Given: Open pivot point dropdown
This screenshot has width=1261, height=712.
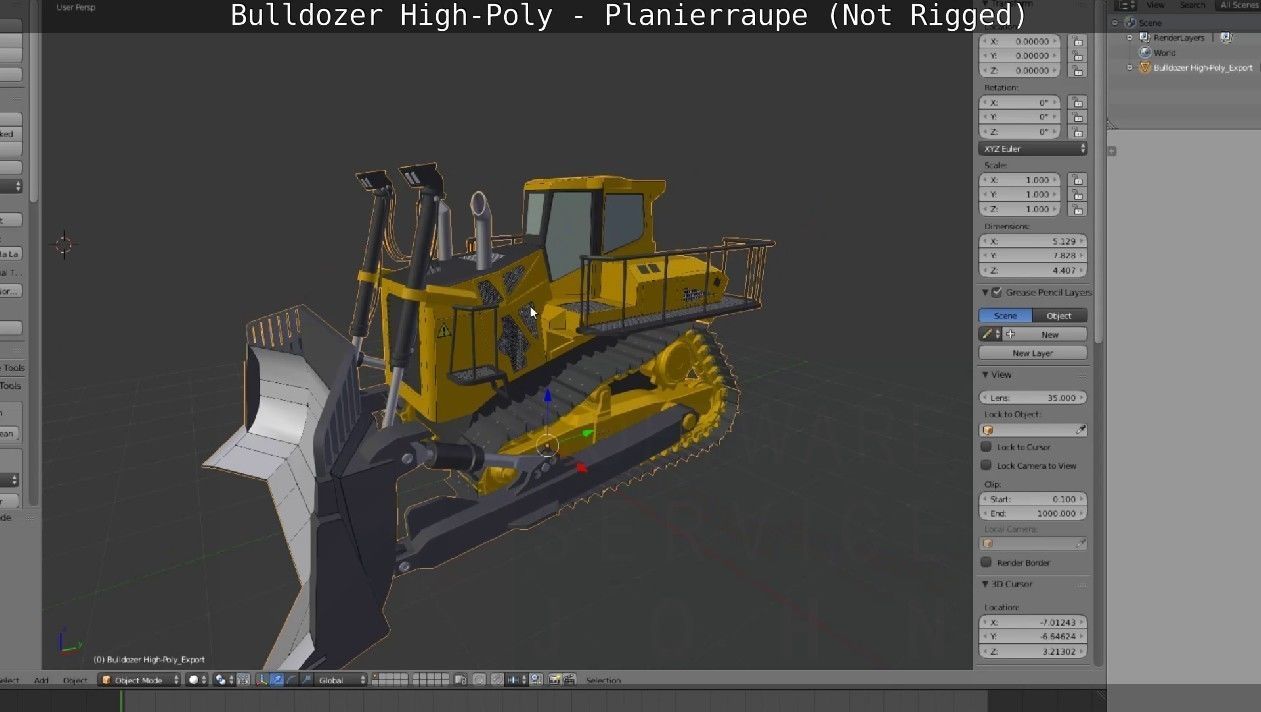Looking at the screenshot, I should point(222,680).
